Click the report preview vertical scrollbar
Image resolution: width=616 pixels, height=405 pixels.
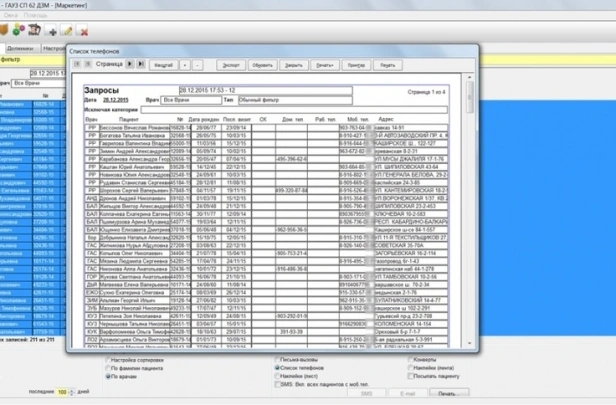(x=470, y=200)
